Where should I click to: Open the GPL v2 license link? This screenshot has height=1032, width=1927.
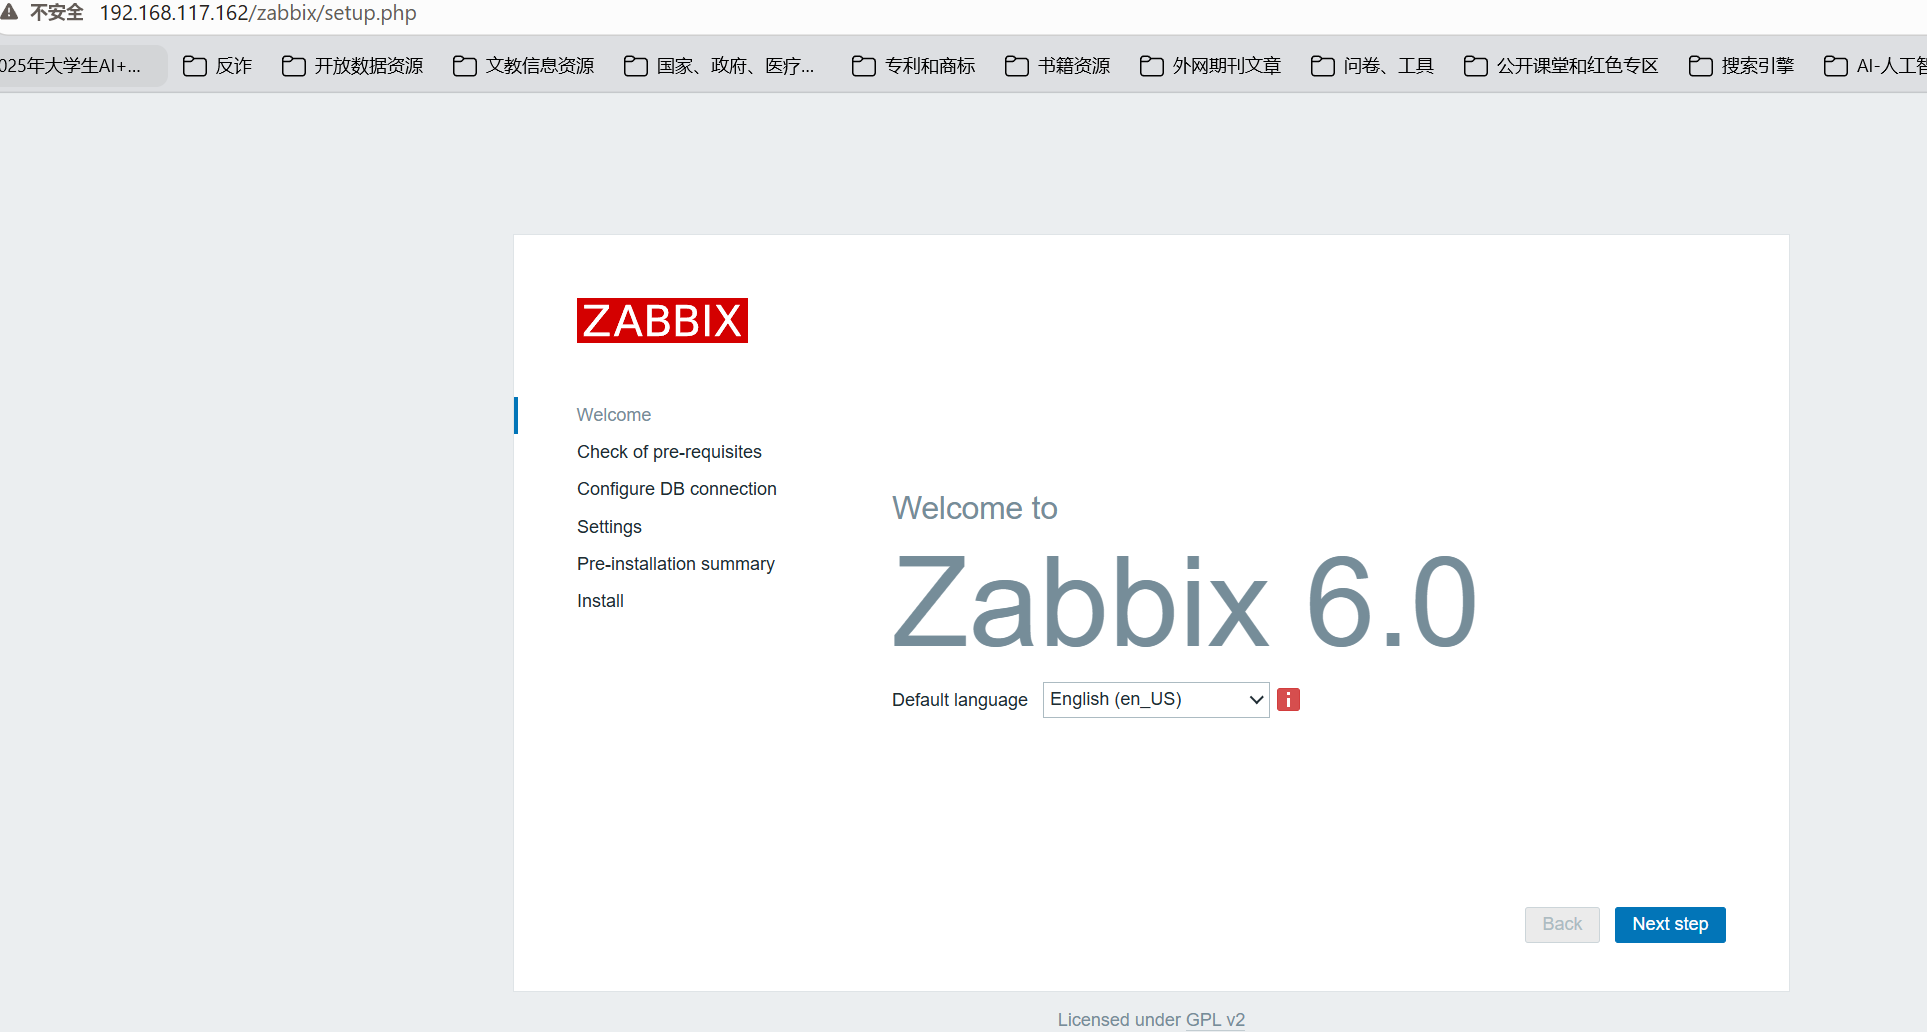(1215, 1020)
